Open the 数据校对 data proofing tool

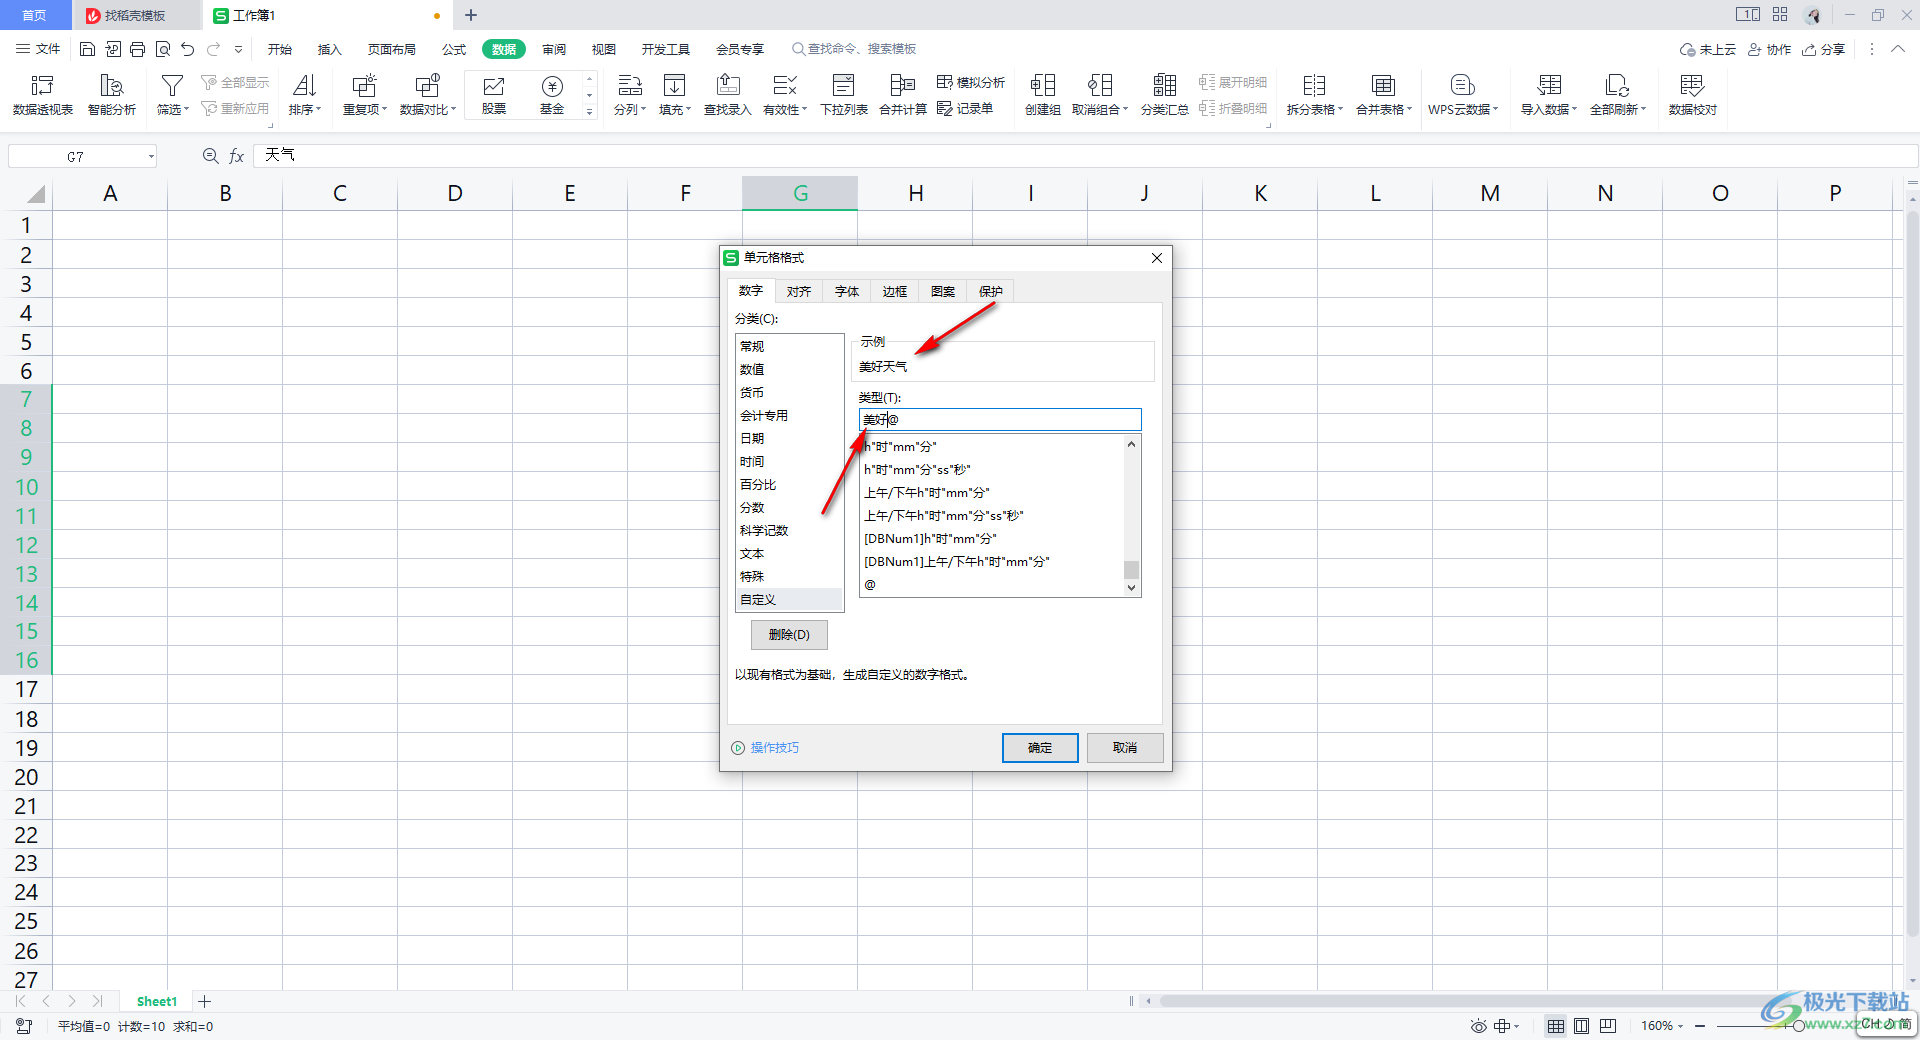point(1693,95)
